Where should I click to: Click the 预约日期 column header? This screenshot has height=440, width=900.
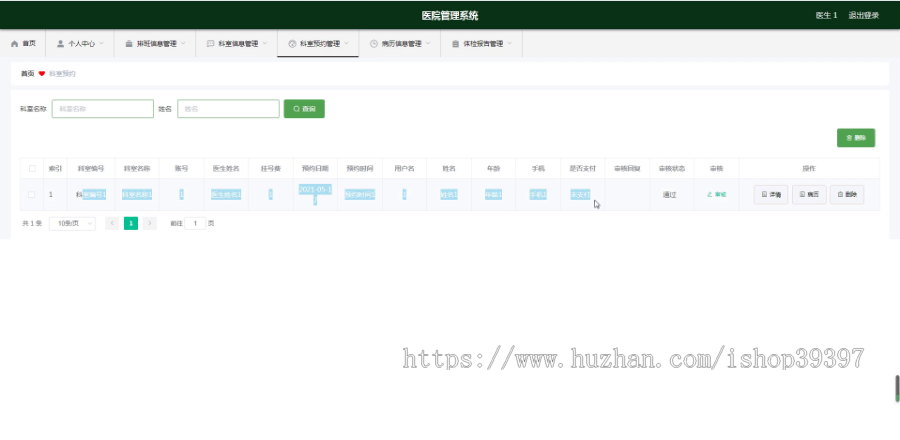(x=315, y=169)
